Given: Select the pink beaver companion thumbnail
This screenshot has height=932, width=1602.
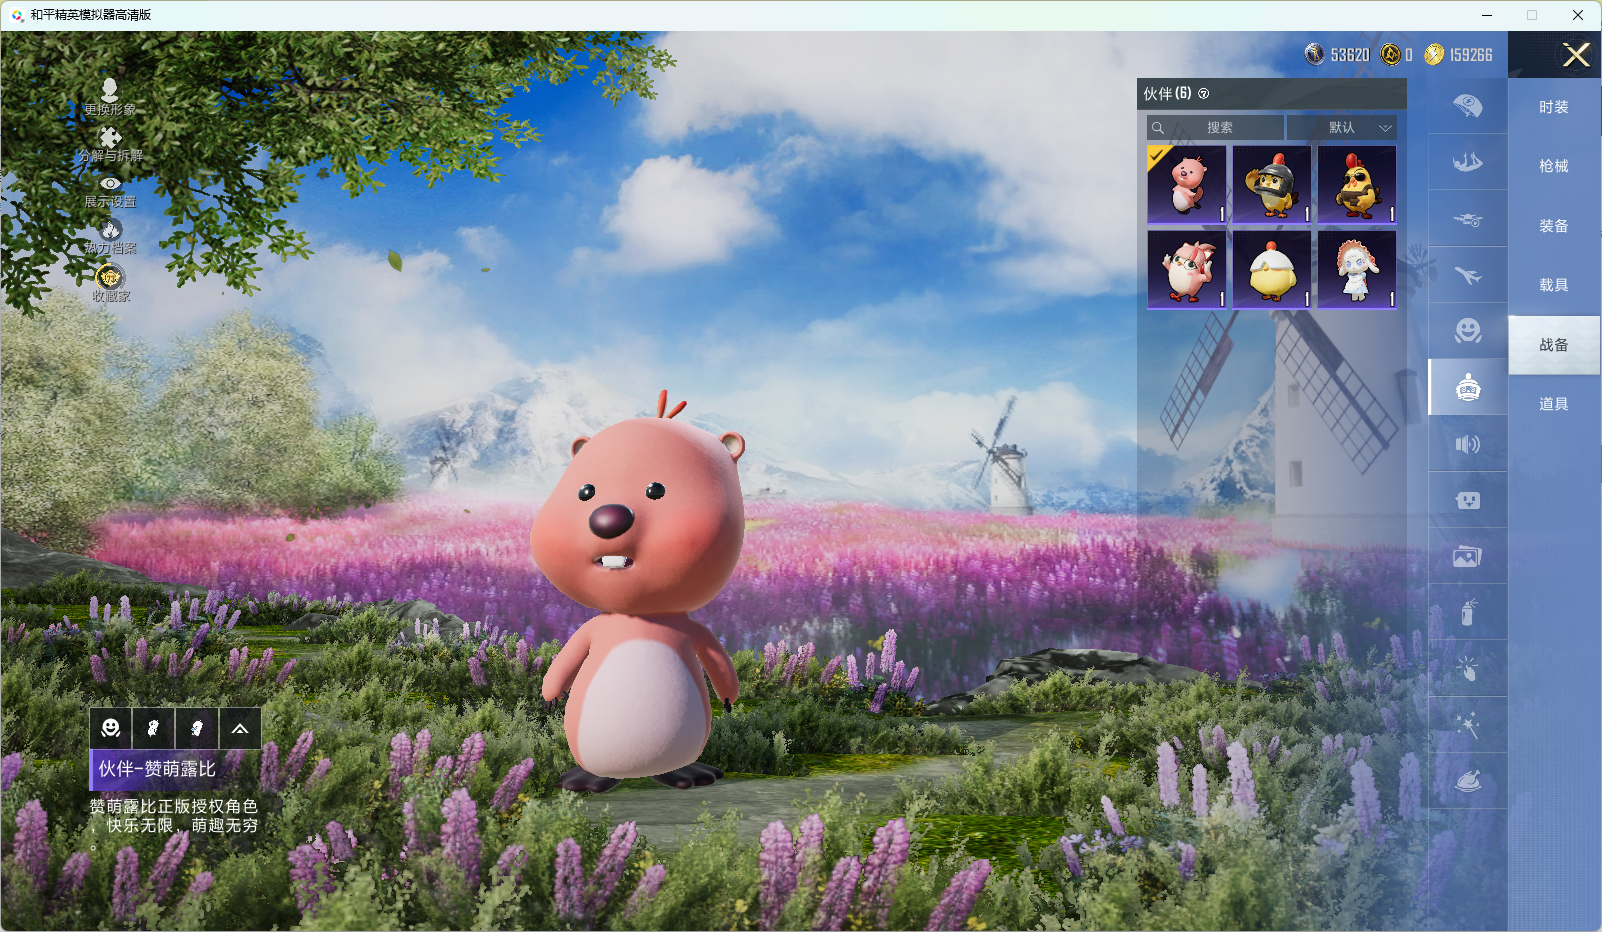Looking at the screenshot, I should click(1187, 184).
